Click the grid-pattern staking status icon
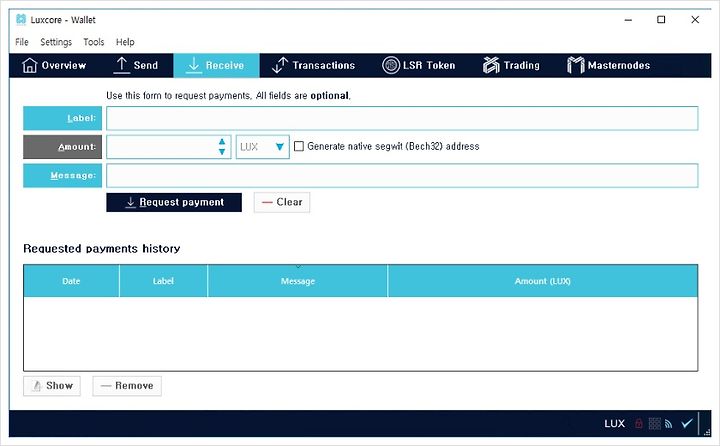Image resolution: width=720 pixels, height=446 pixels. point(654,423)
